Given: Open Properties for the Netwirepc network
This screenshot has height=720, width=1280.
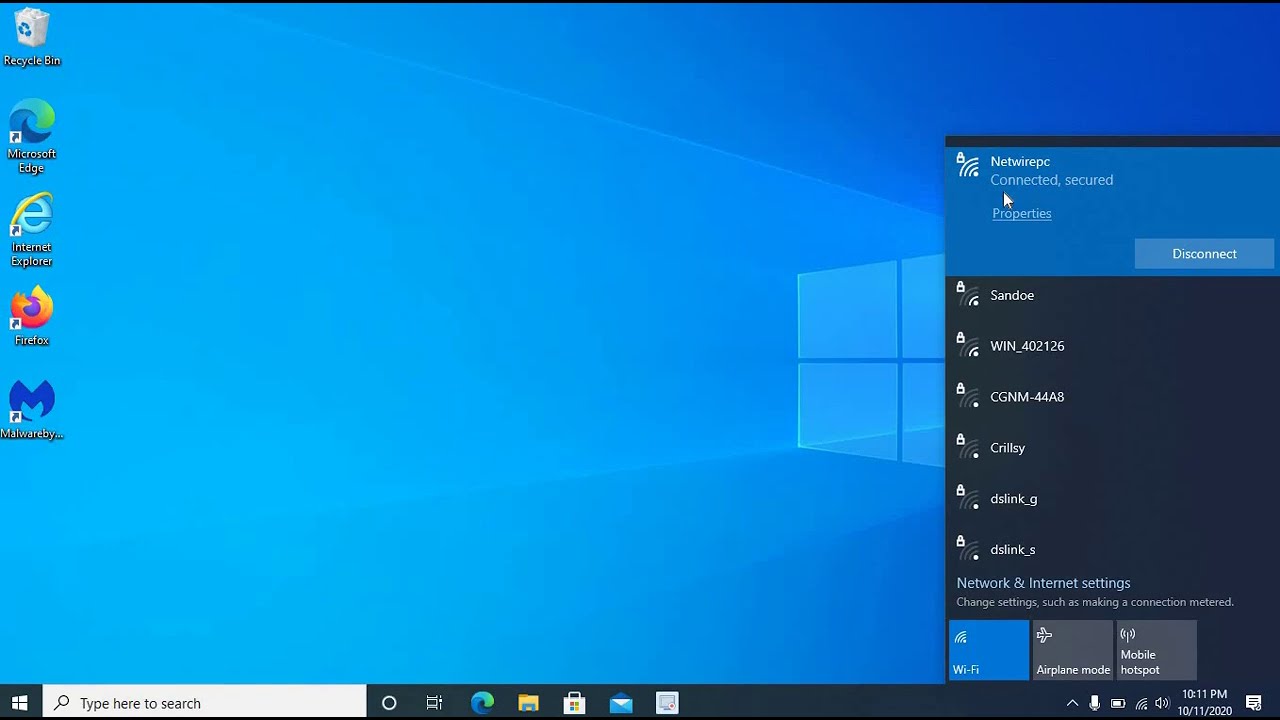Looking at the screenshot, I should 1022,213.
